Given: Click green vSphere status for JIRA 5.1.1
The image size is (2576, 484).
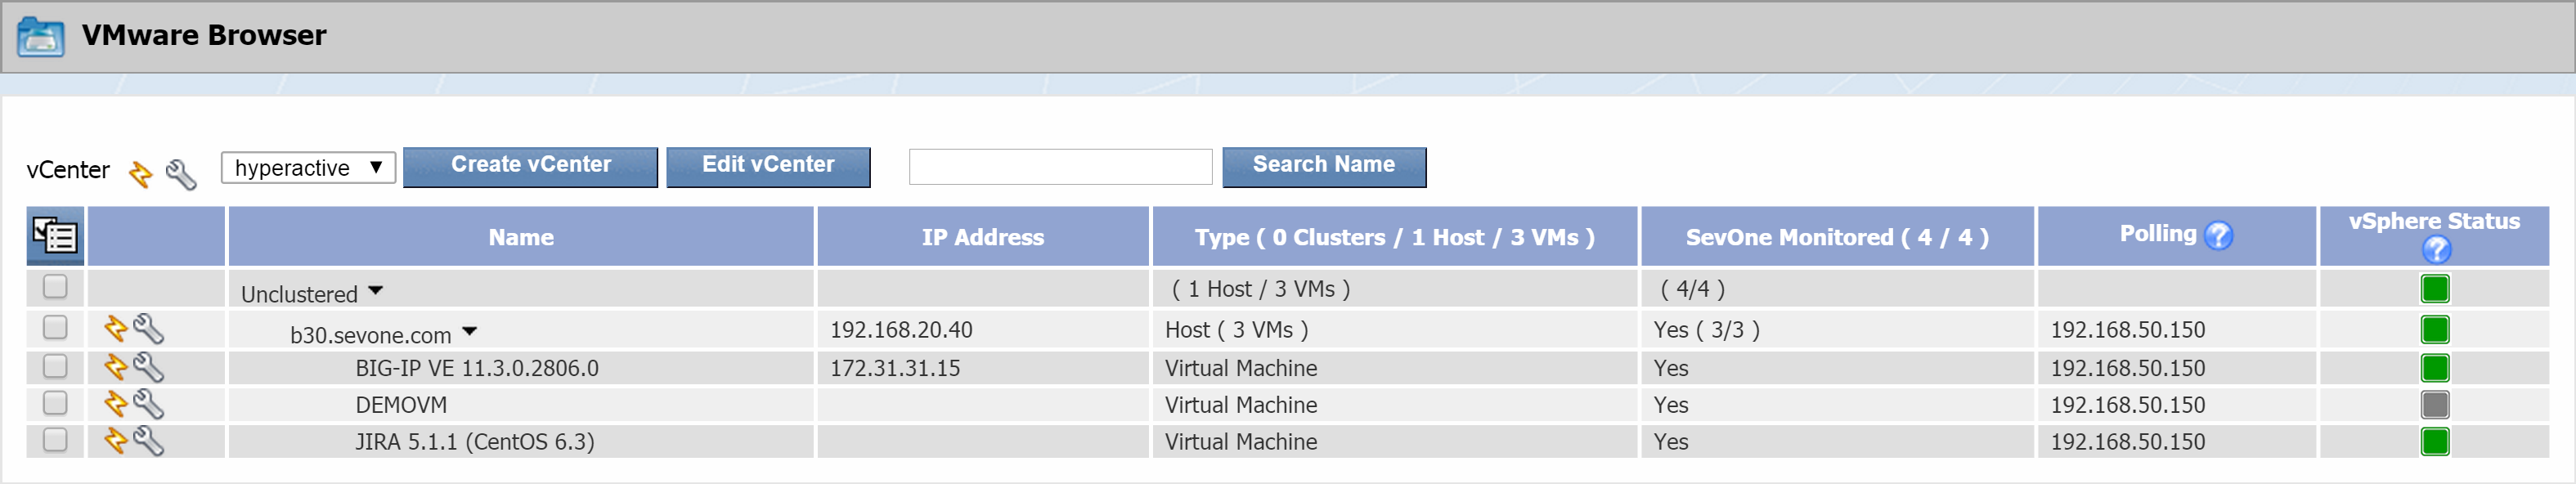Looking at the screenshot, I should (x=2435, y=441).
